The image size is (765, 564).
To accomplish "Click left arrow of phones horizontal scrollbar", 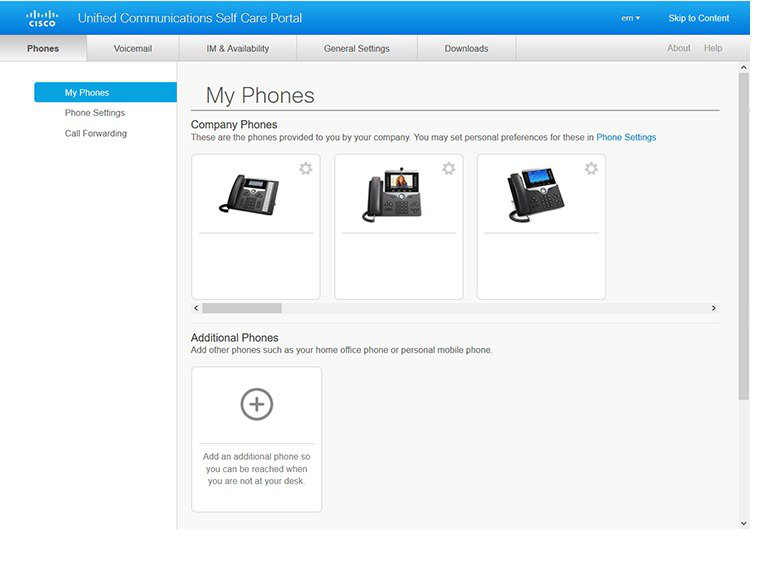I will point(196,308).
